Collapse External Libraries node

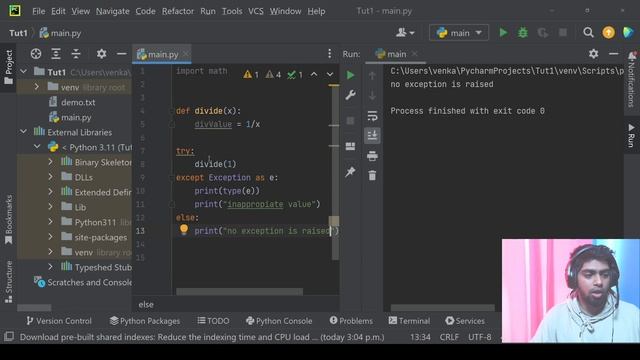click(24, 132)
